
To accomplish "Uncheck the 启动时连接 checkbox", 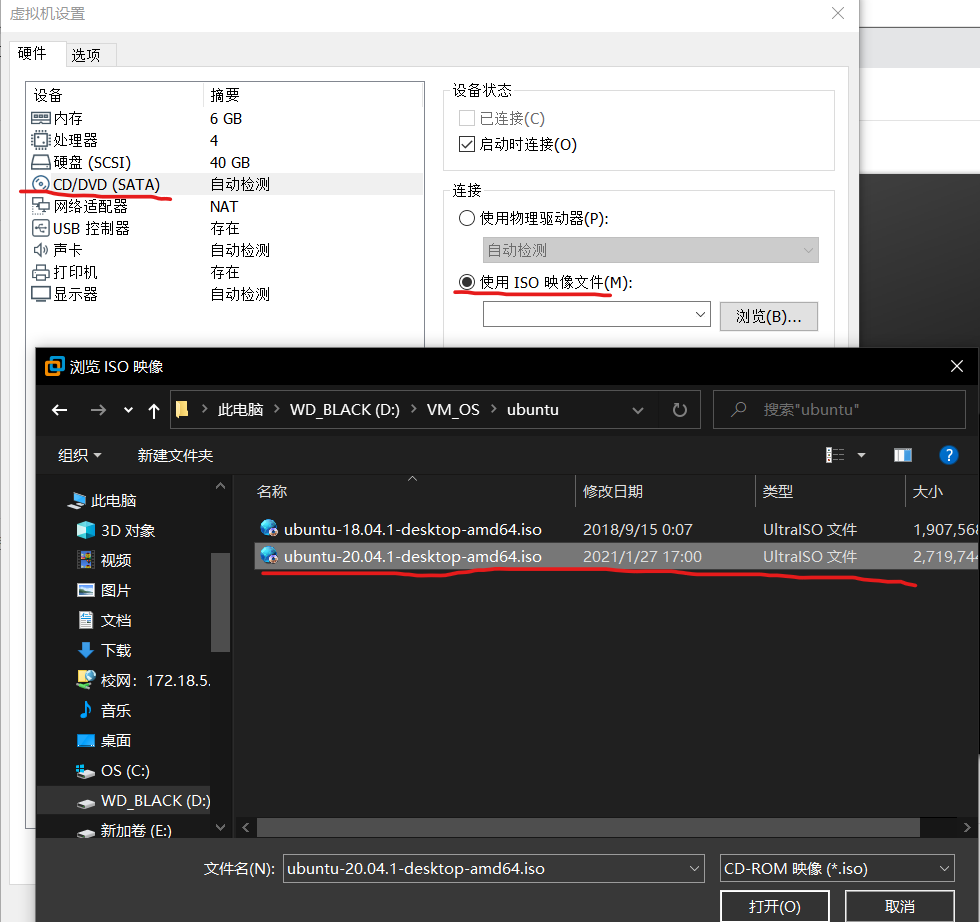I will click(466, 142).
